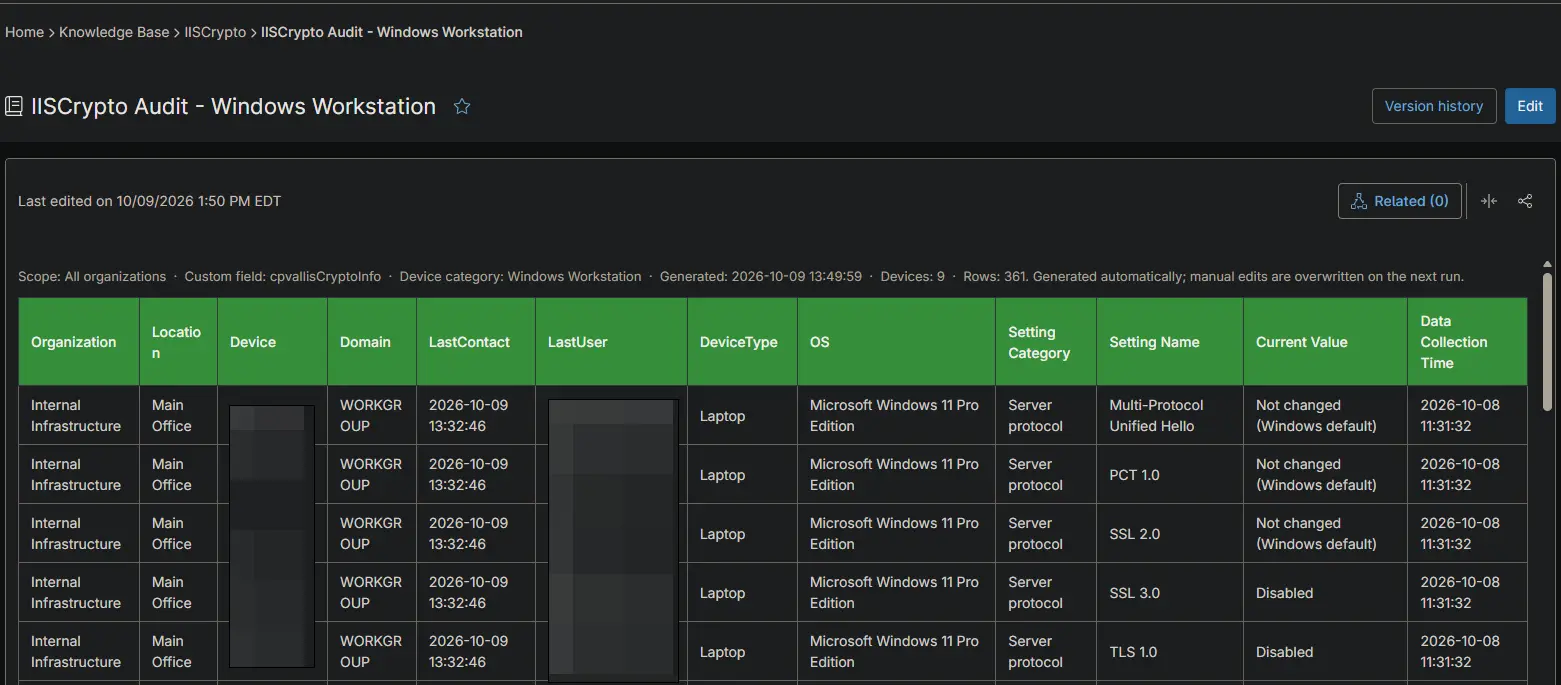Image resolution: width=1561 pixels, height=685 pixels.
Task: Open the share options icon
Action: [x=1525, y=201]
